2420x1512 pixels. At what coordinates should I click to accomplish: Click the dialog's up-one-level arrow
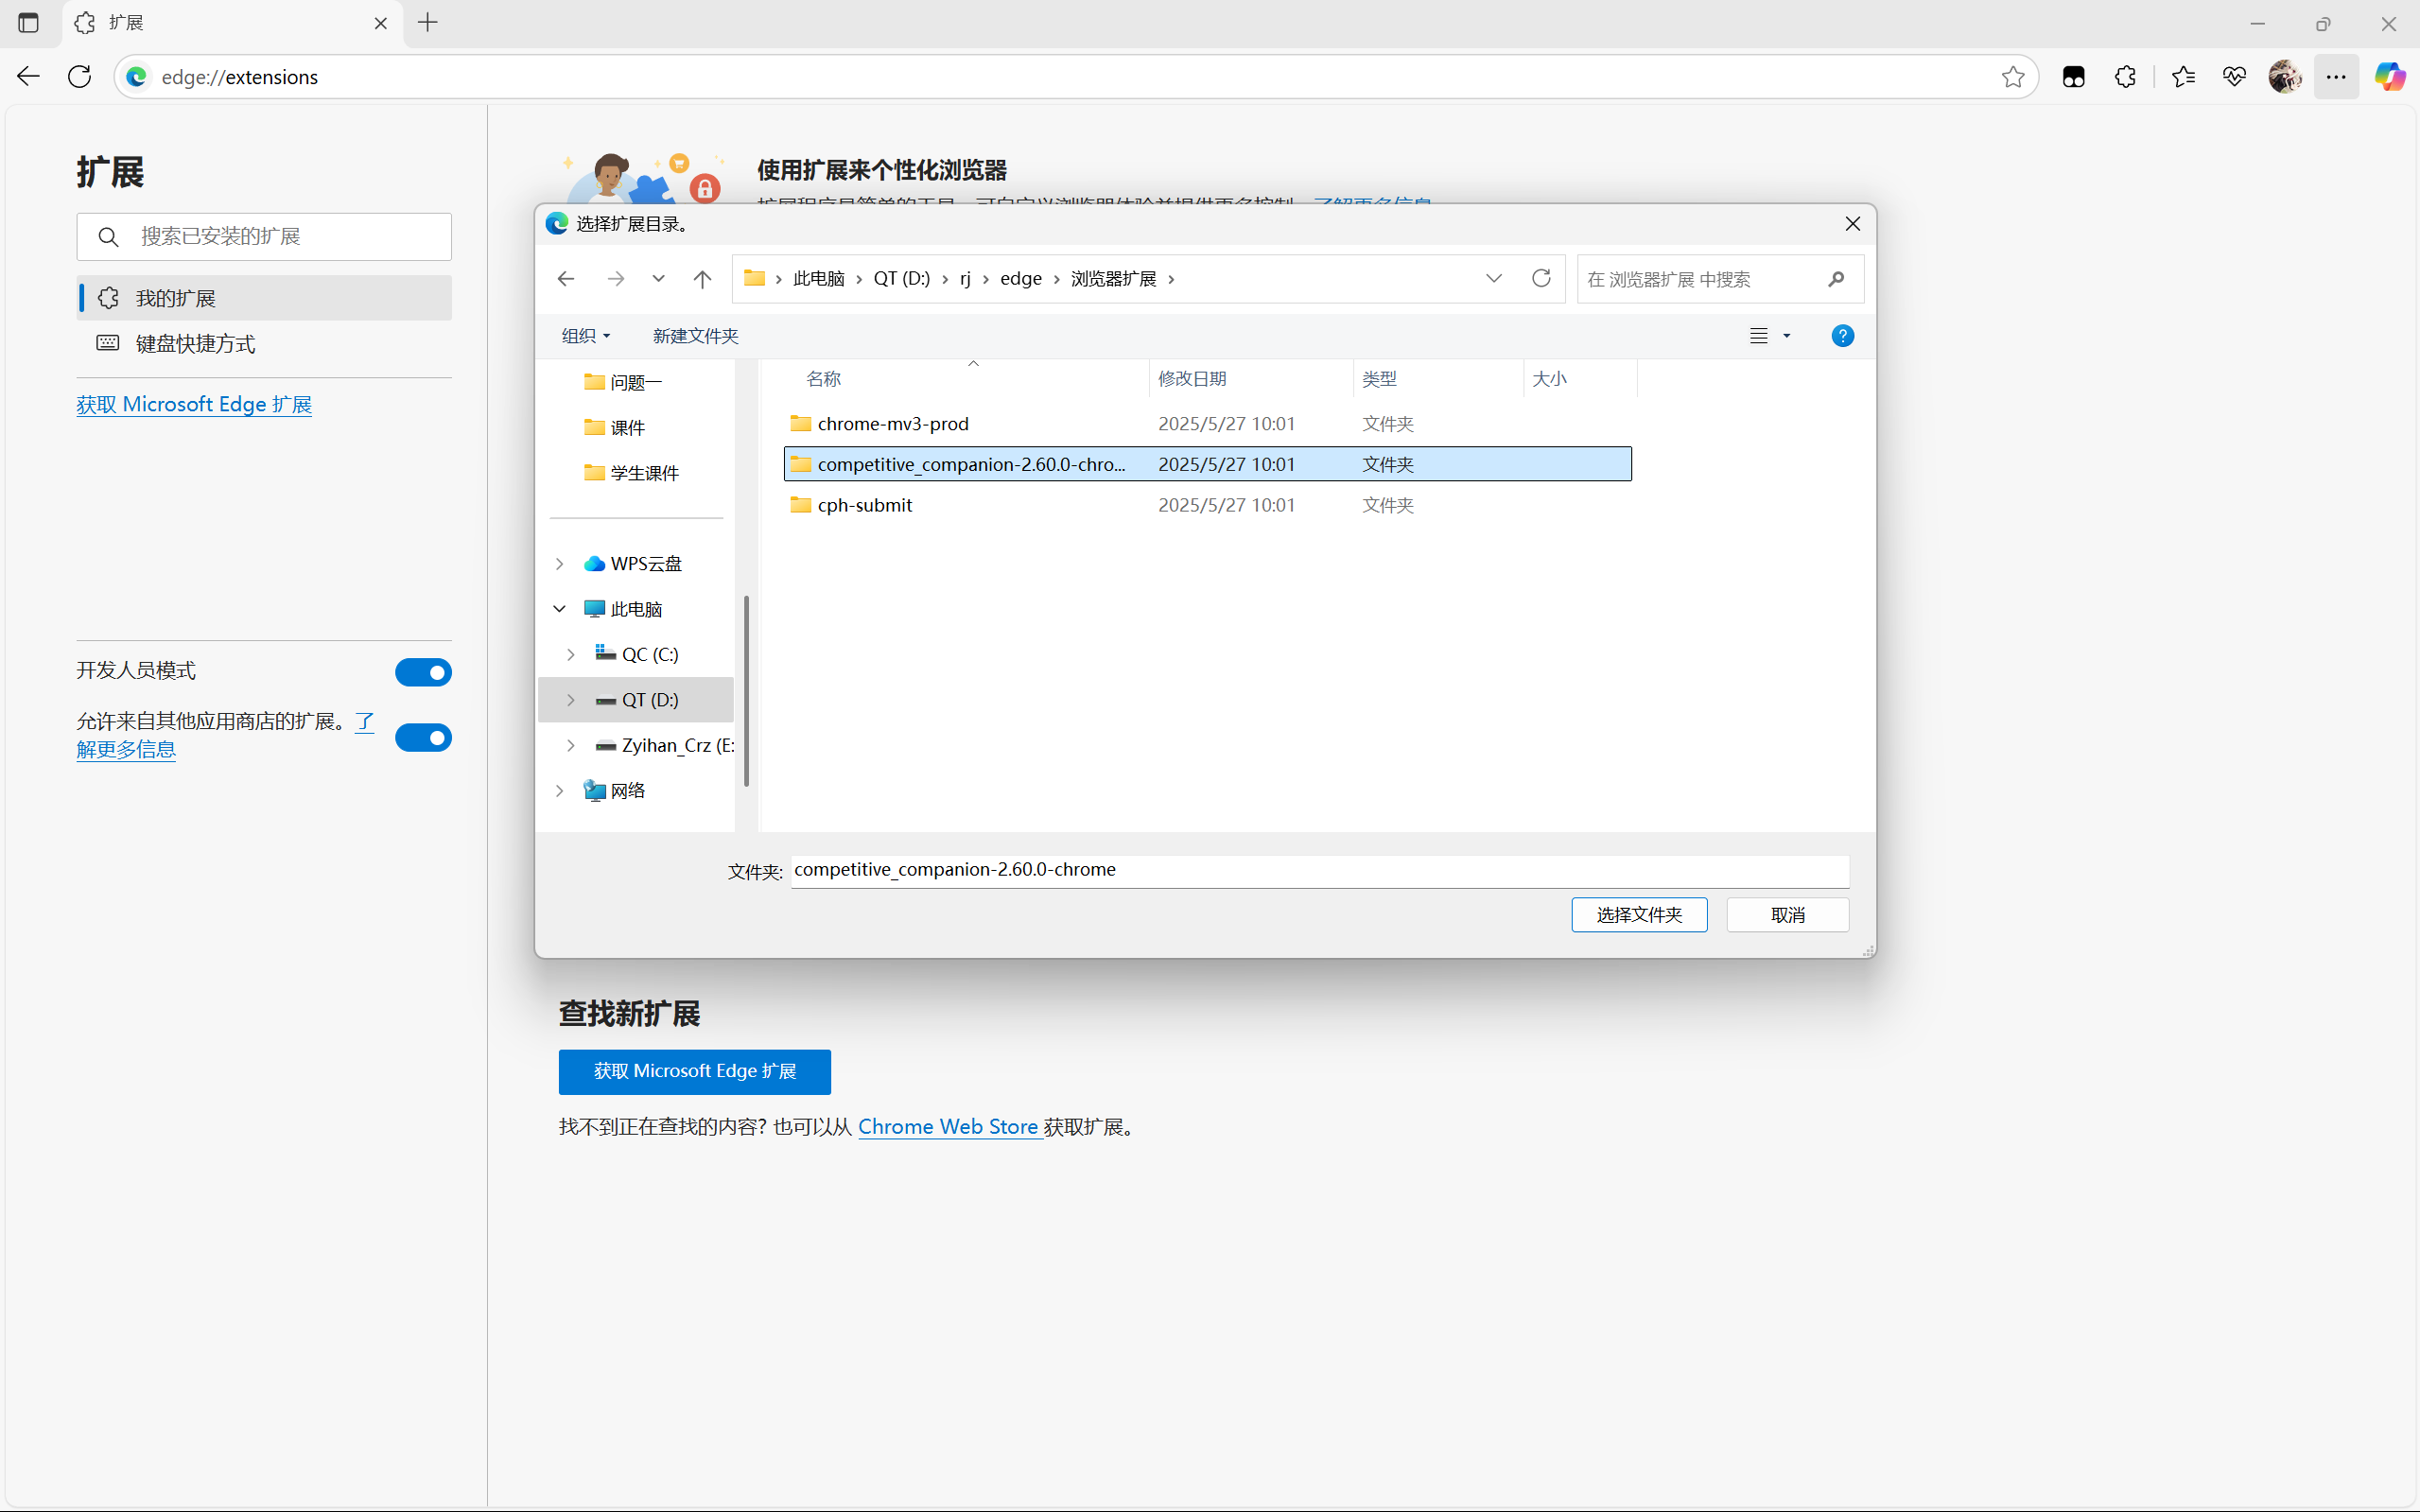point(702,279)
